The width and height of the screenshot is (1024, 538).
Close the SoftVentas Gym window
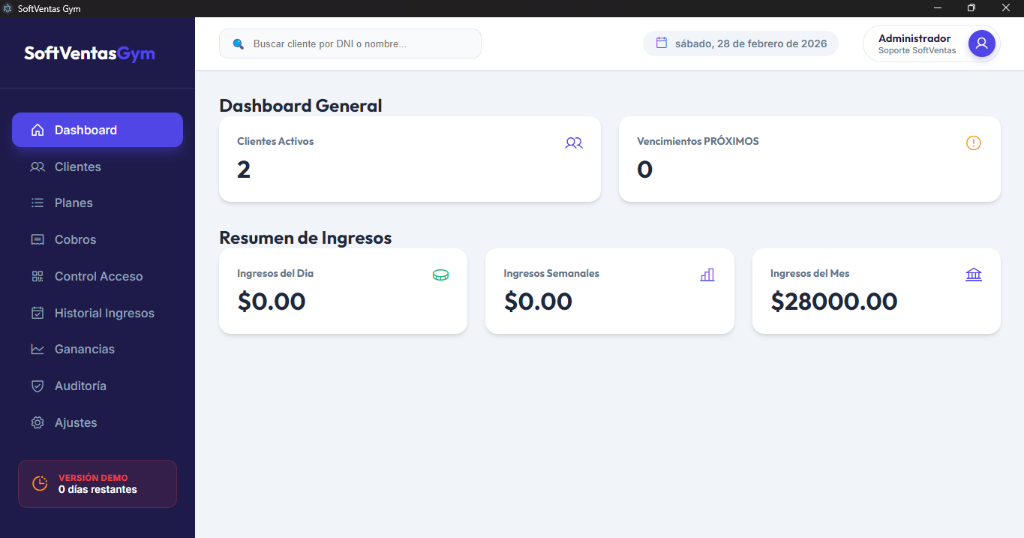point(1006,8)
